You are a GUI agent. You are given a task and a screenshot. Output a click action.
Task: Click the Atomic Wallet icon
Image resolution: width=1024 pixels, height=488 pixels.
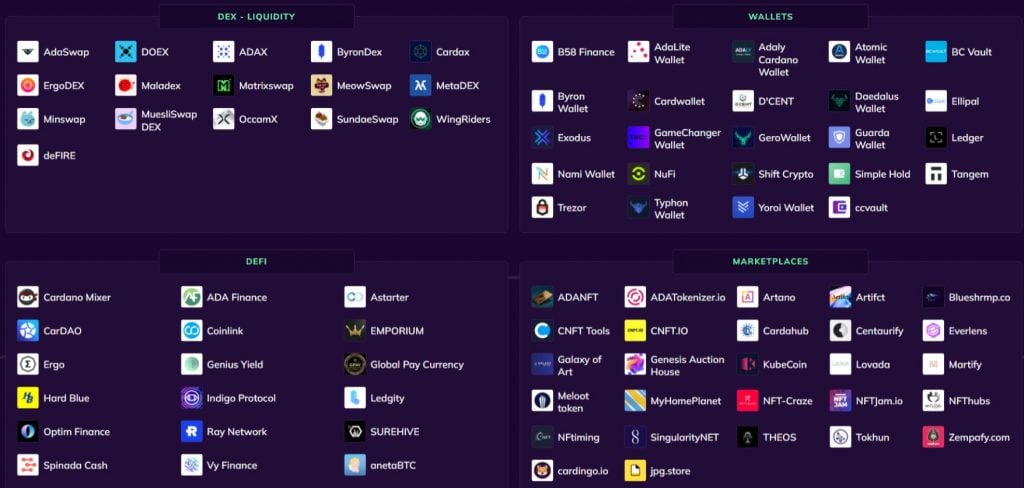[840, 52]
